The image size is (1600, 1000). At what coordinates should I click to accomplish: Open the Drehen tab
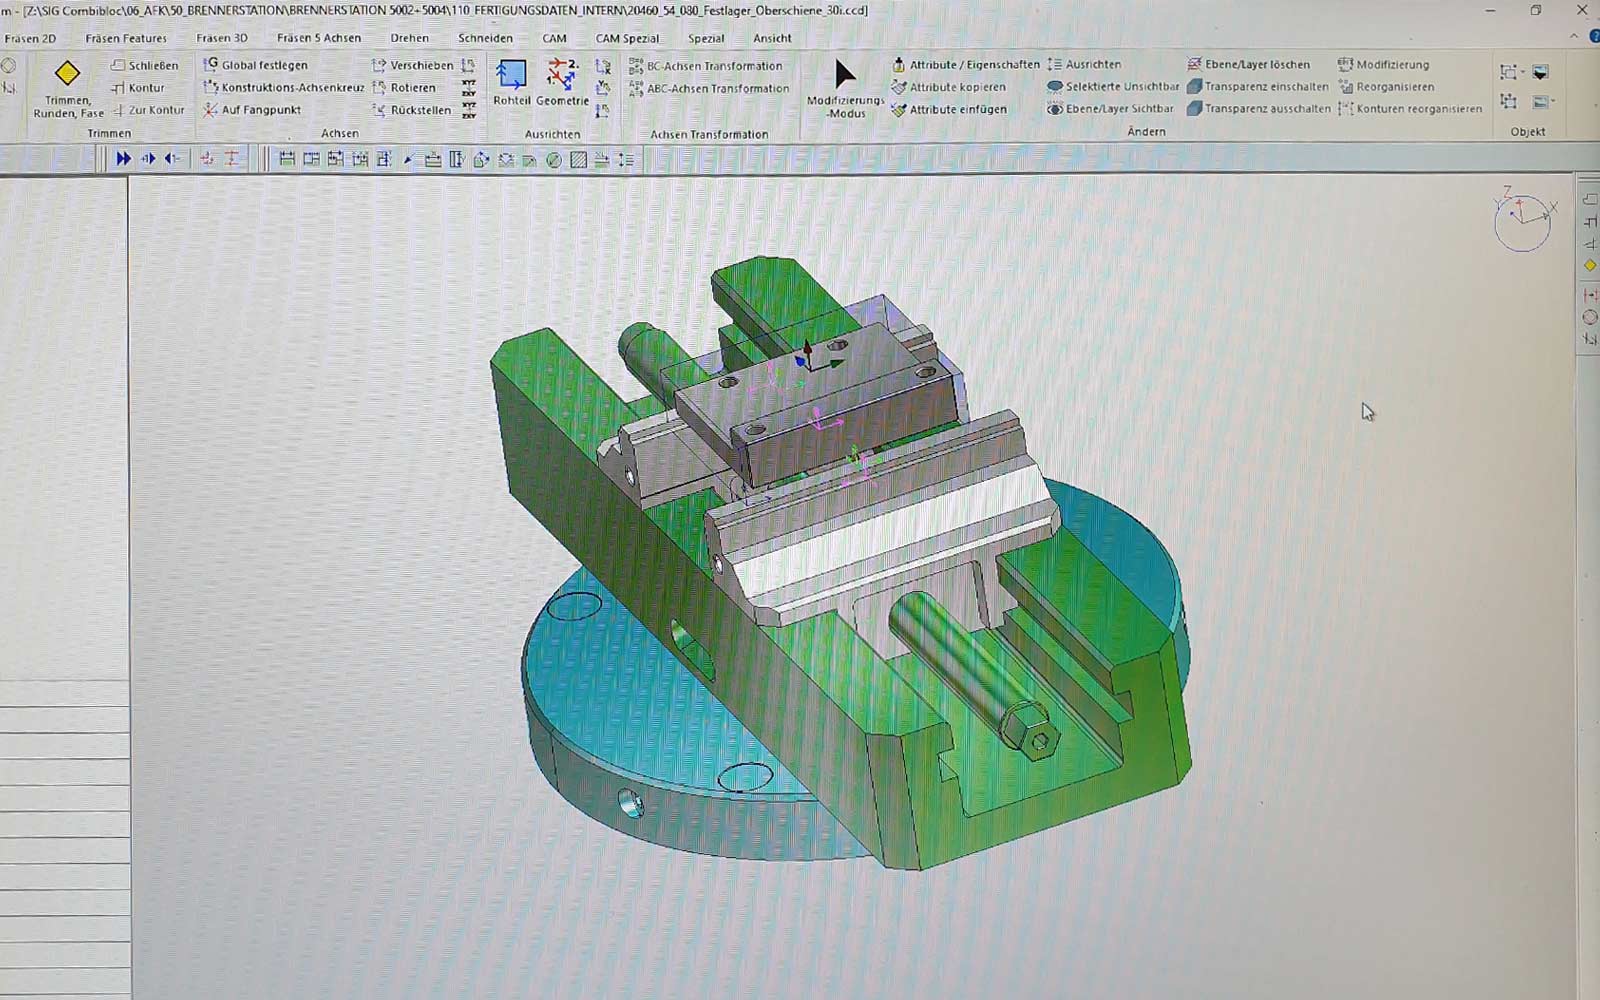(x=410, y=38)
